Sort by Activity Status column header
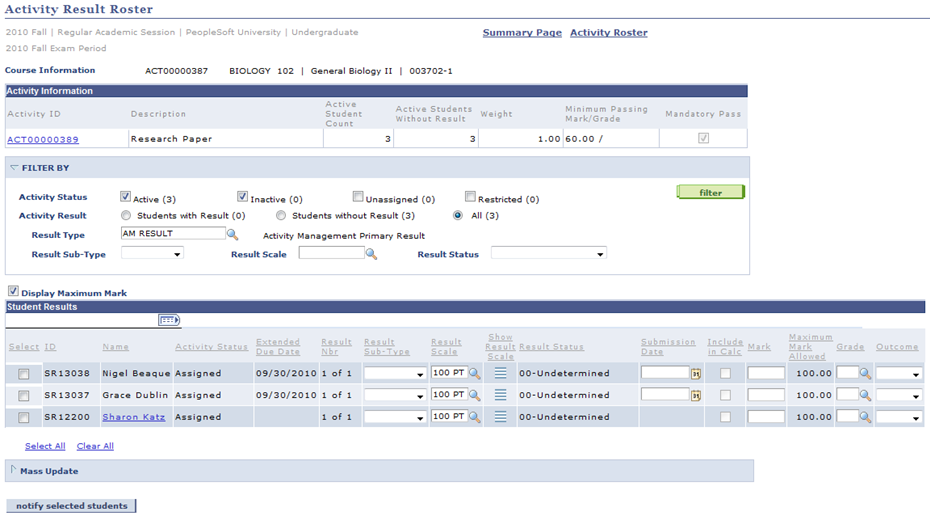 click(211, 347)
